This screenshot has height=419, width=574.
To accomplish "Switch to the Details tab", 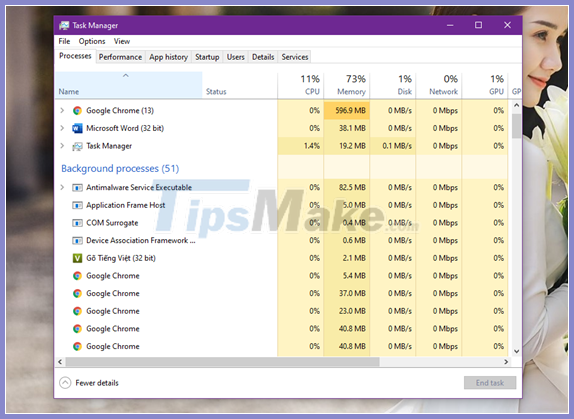I will 263,57.
